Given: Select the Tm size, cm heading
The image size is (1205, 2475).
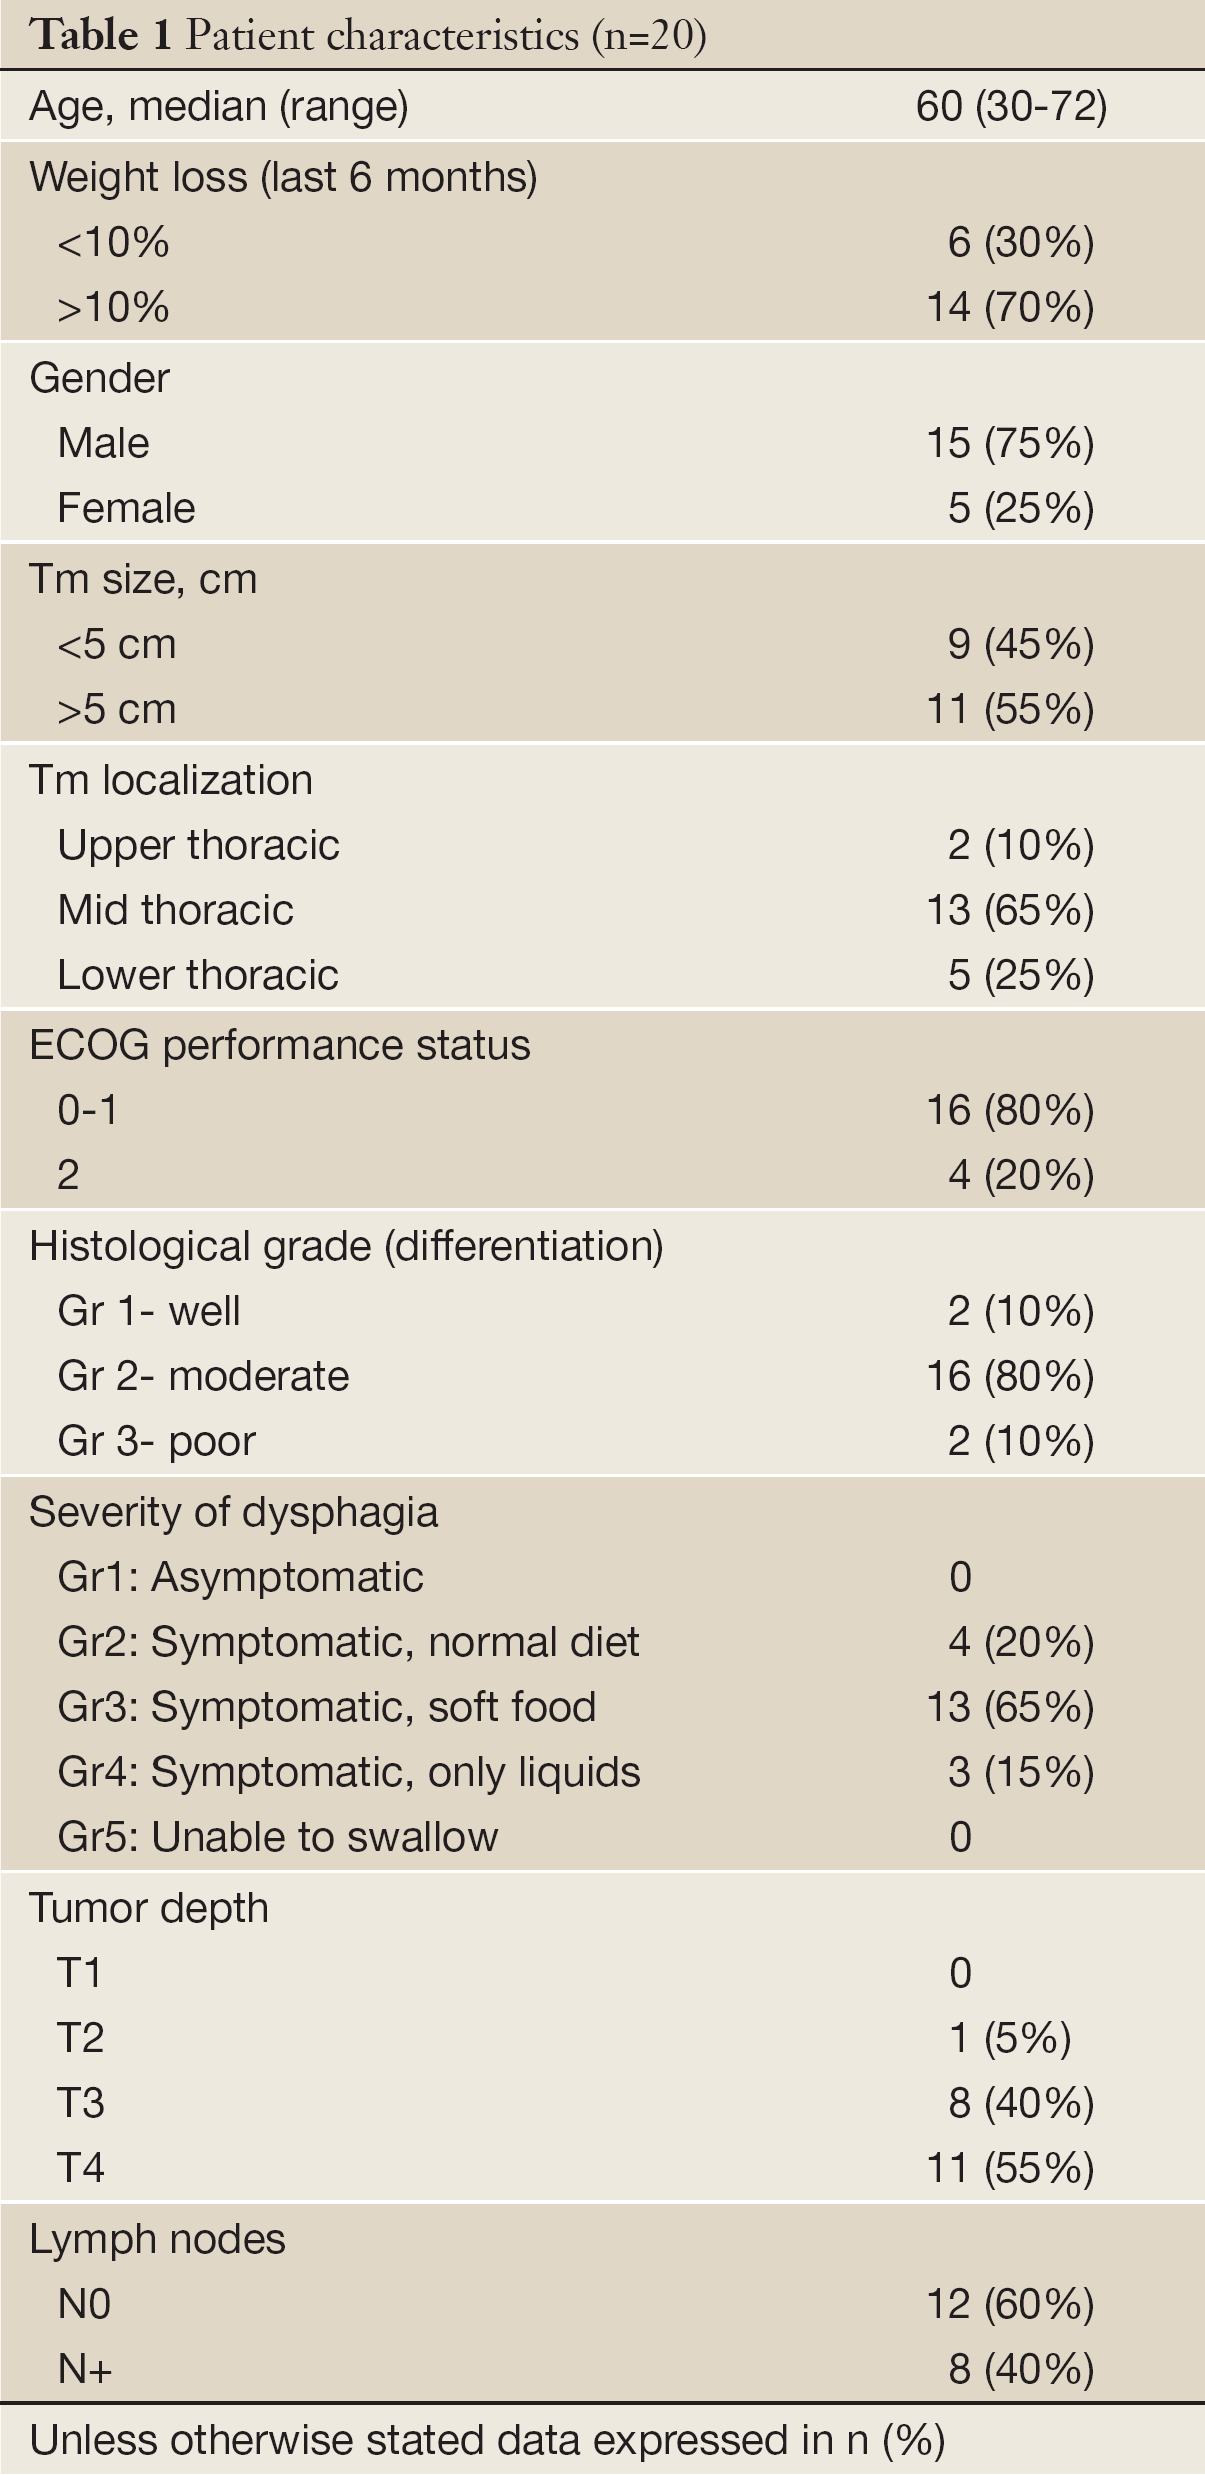Looking at the screenshot, I should pyautogui.click(x=143, y=579).
